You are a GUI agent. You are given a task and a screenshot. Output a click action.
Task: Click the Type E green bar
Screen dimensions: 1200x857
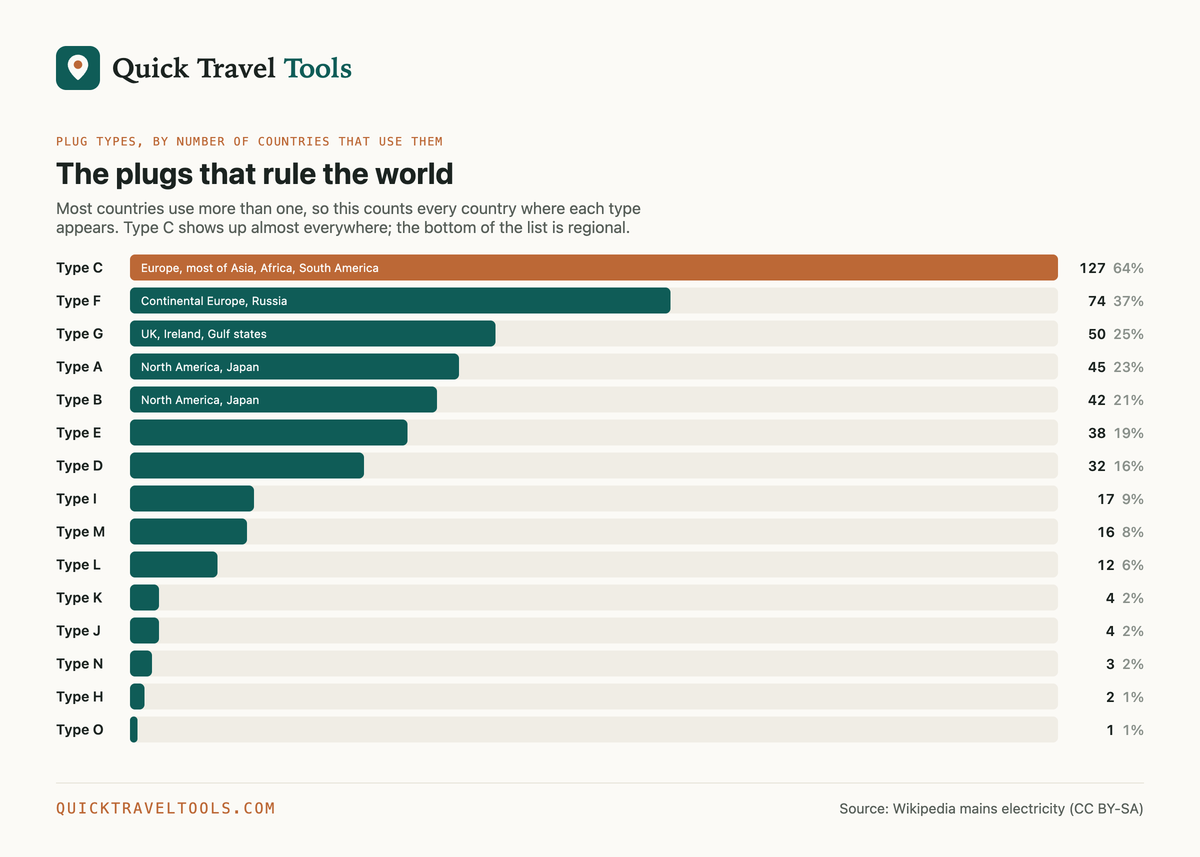269,433
